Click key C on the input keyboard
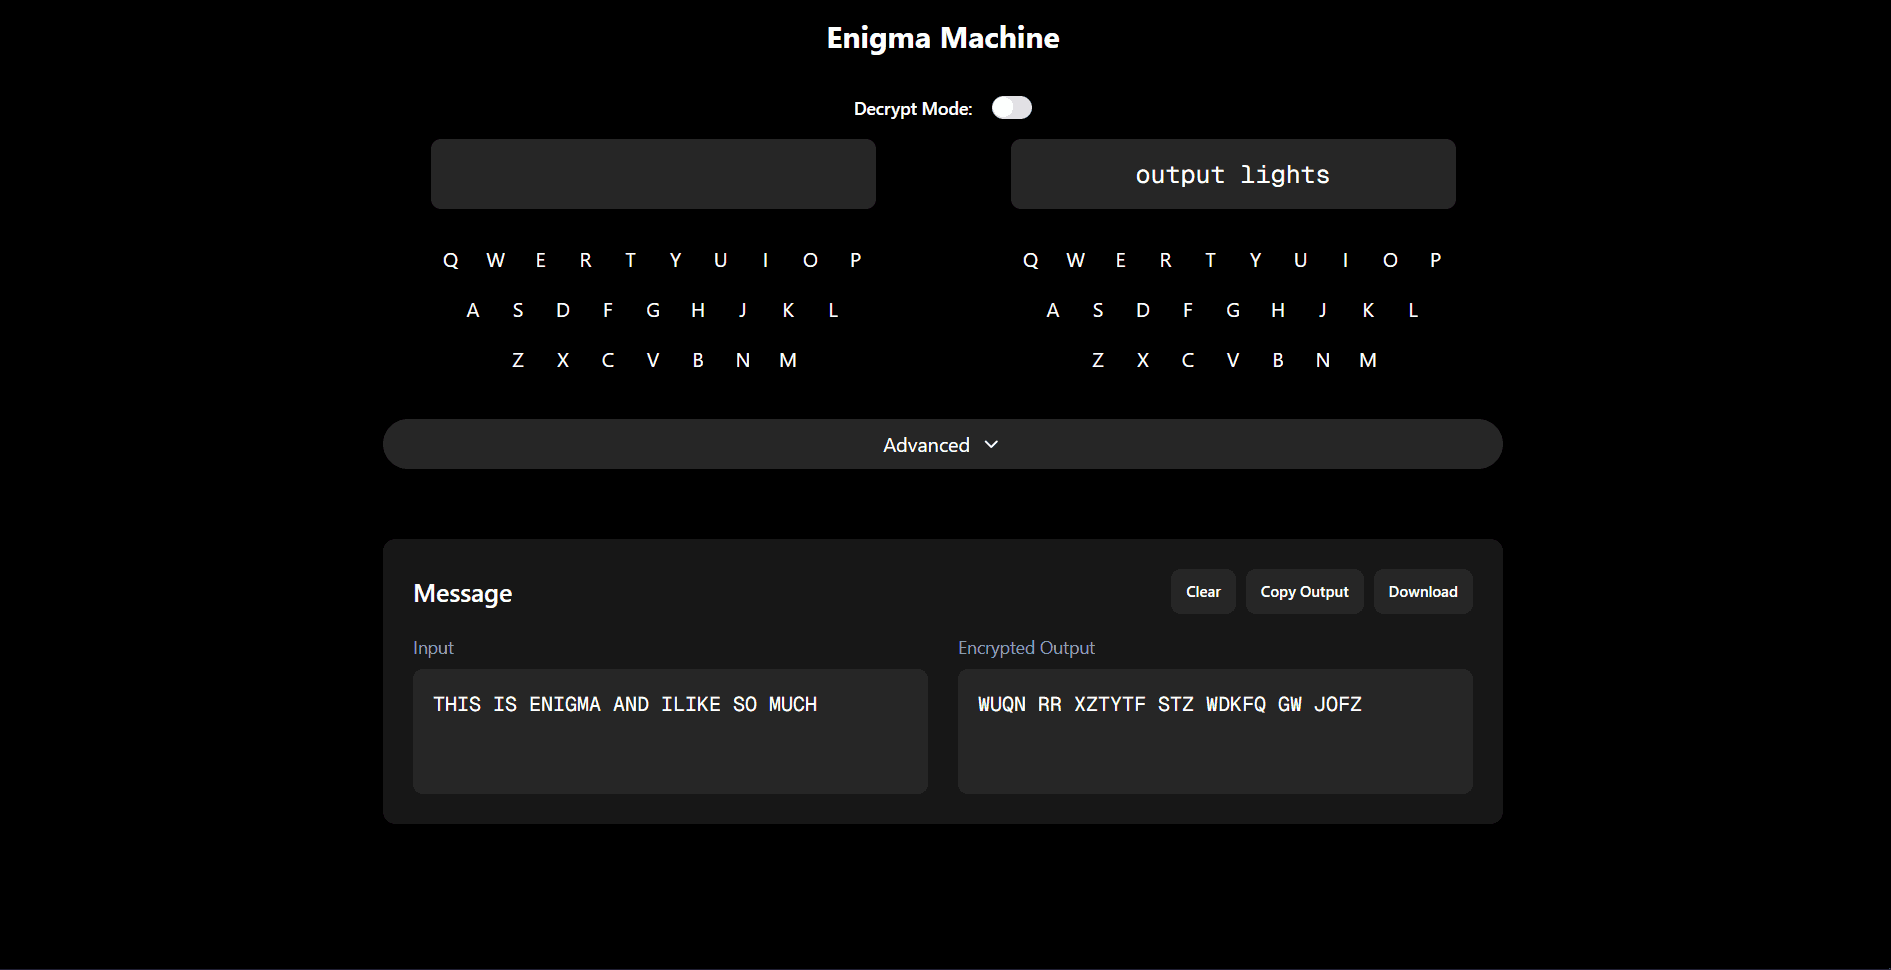 click(608, 360)
